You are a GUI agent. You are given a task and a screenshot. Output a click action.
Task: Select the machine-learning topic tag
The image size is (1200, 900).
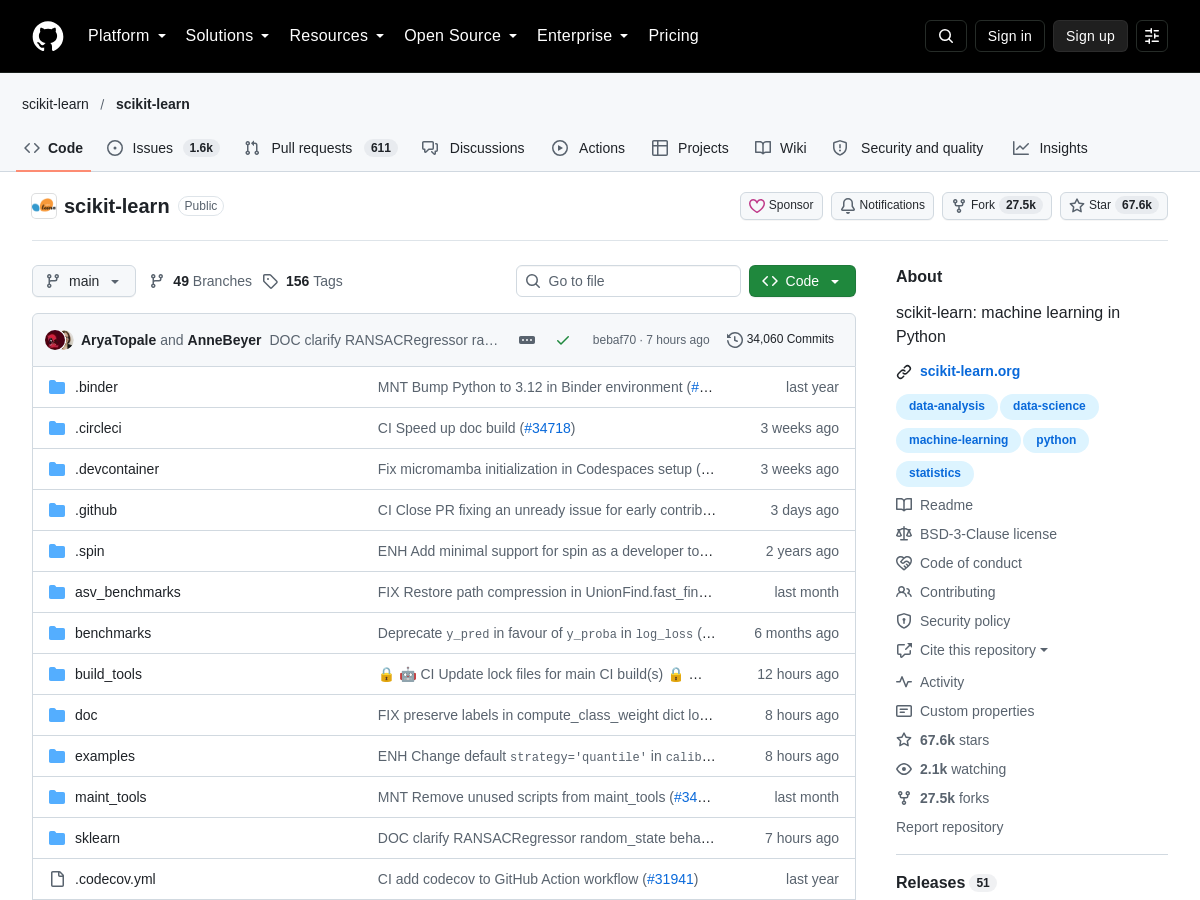(958, 440)
